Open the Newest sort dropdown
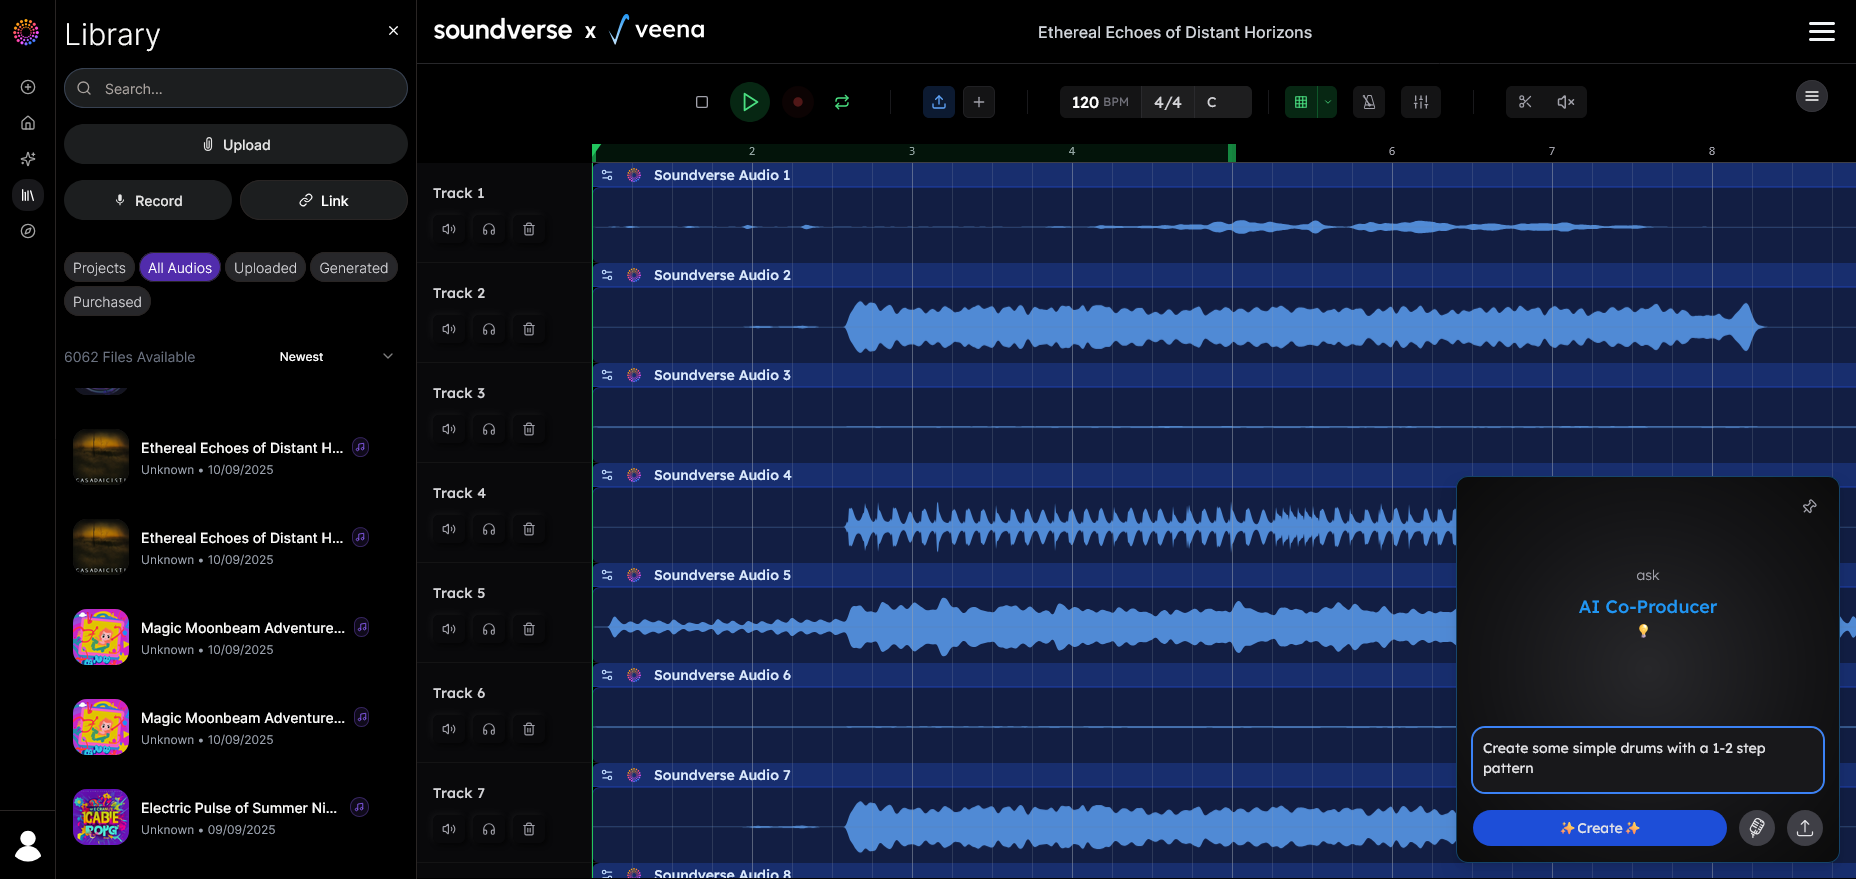Screen dimensions: 1856x879 [x=336, y=357]
